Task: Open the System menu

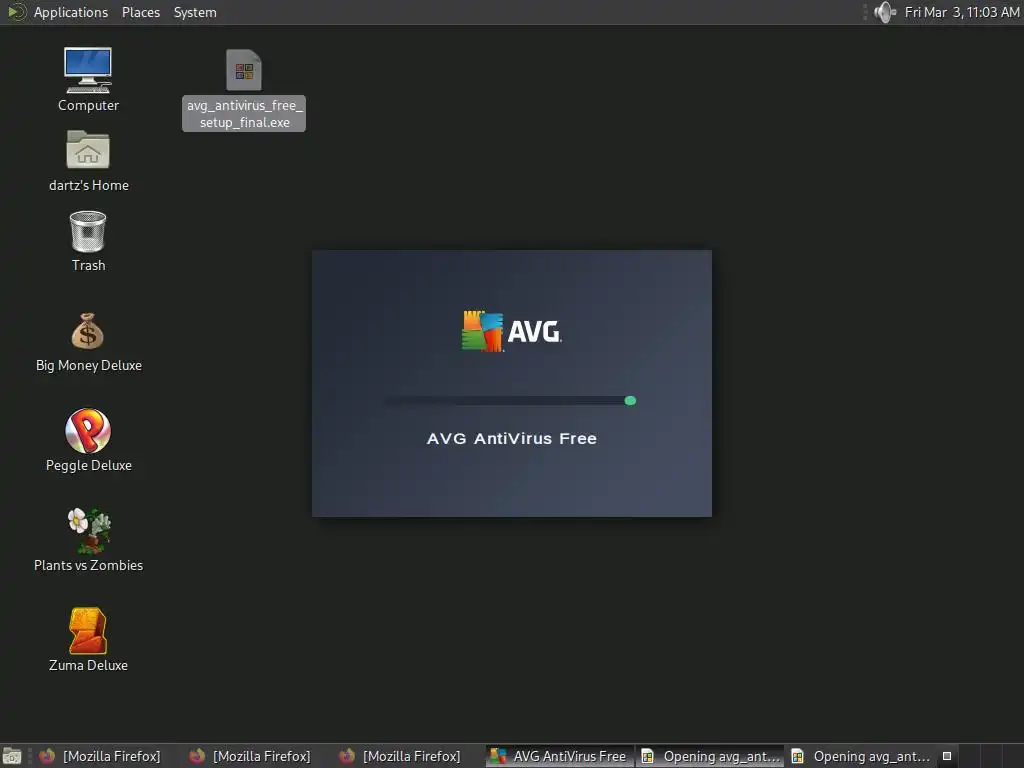Action: pyautogui.click(x=195, y=12)
